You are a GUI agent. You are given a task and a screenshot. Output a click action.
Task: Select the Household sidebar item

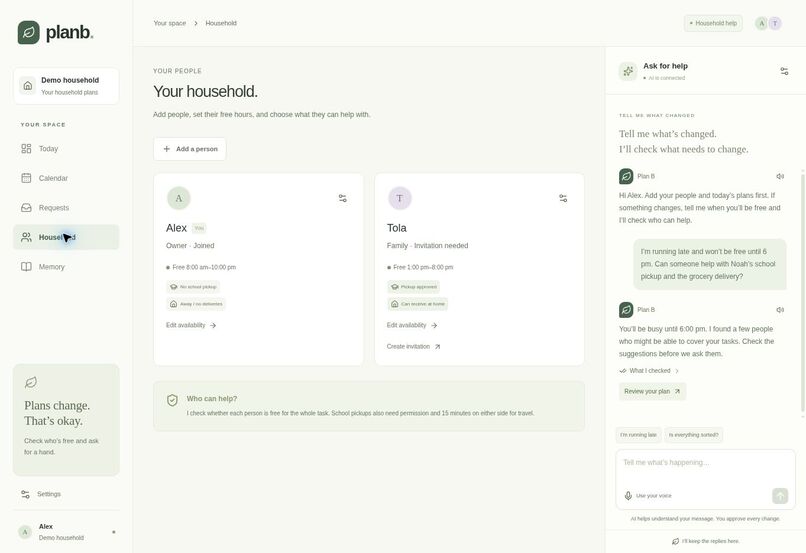tap(66, 237)
